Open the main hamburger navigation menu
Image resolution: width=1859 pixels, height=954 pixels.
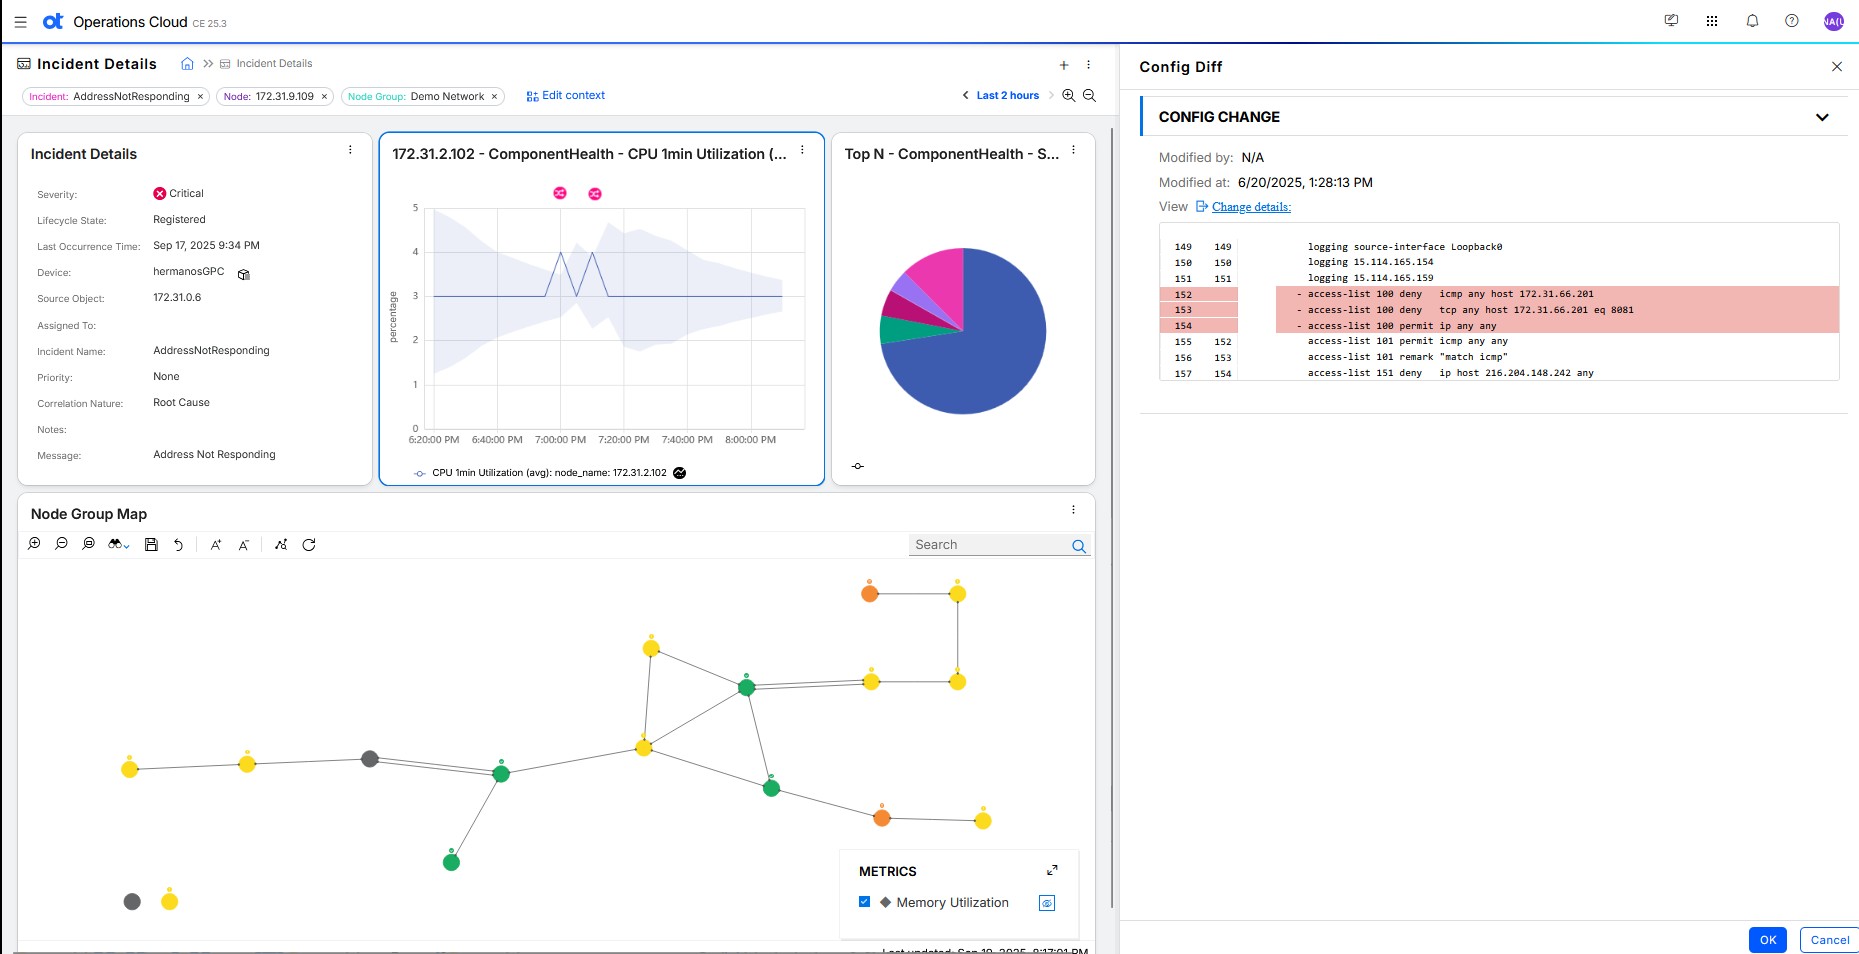20,22
